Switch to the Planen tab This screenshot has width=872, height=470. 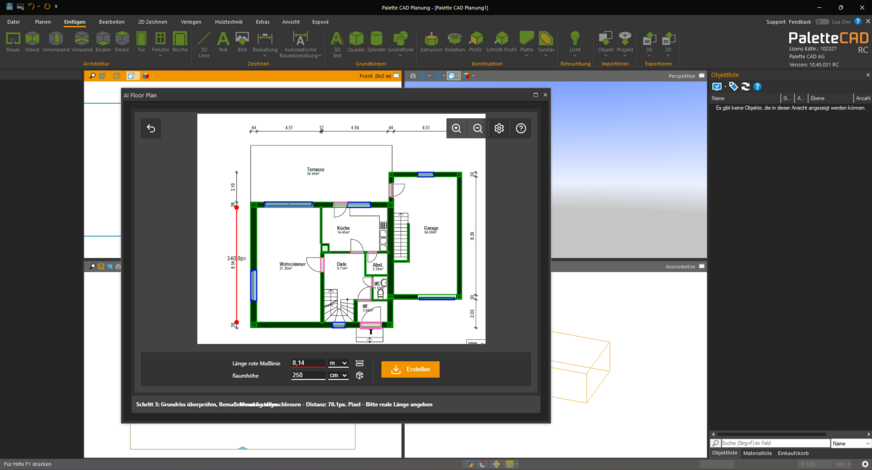[x=43, y=22]
